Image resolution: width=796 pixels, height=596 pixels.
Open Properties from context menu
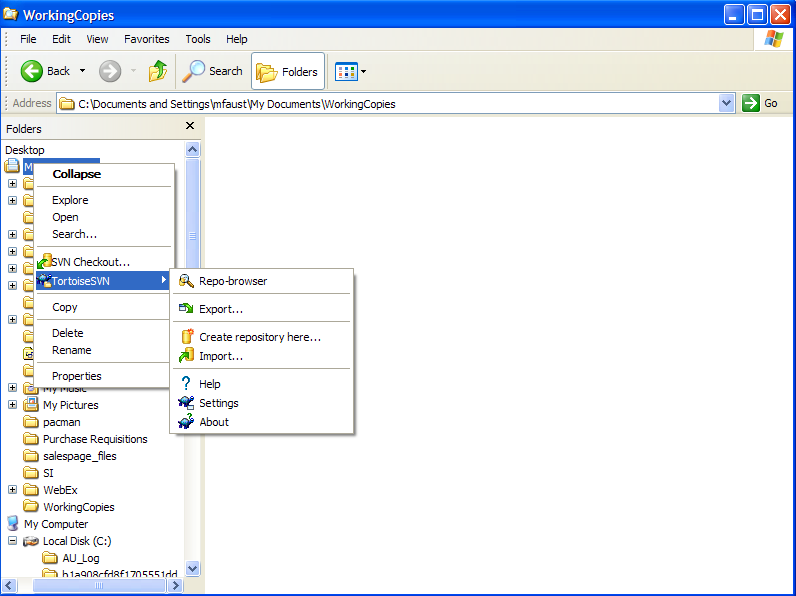103,376
